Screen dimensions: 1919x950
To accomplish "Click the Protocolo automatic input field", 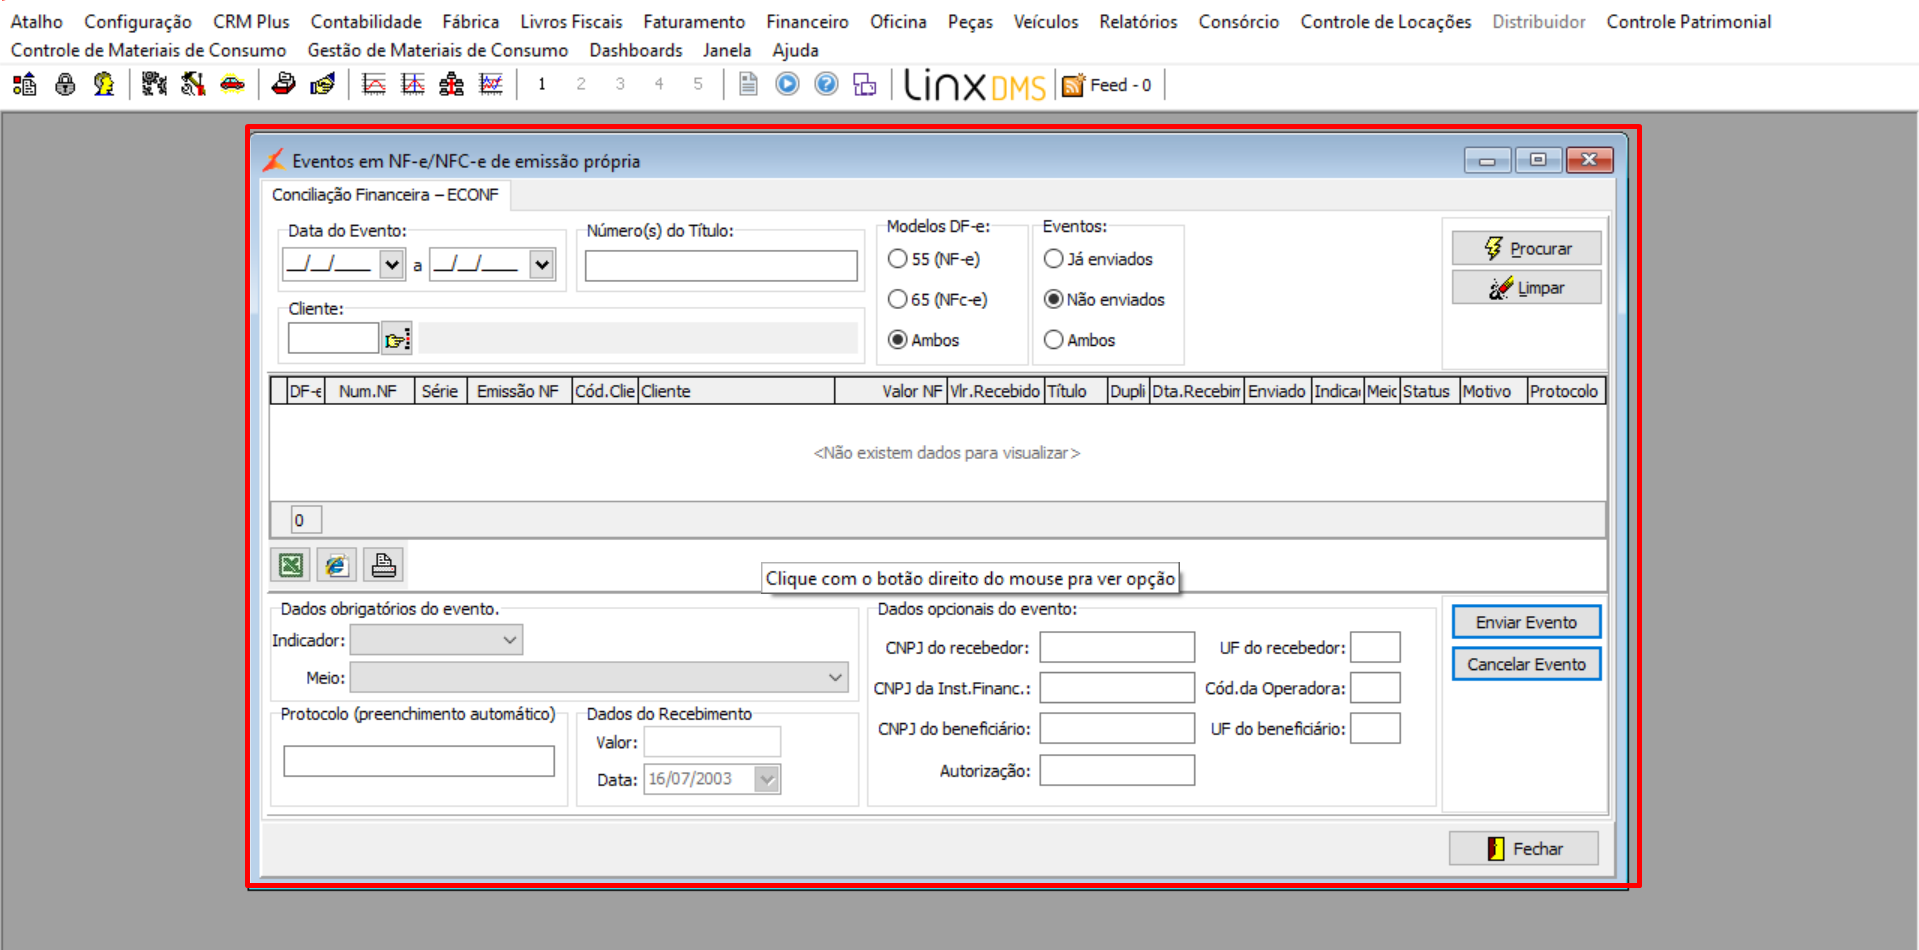I will tap(419, 761).
